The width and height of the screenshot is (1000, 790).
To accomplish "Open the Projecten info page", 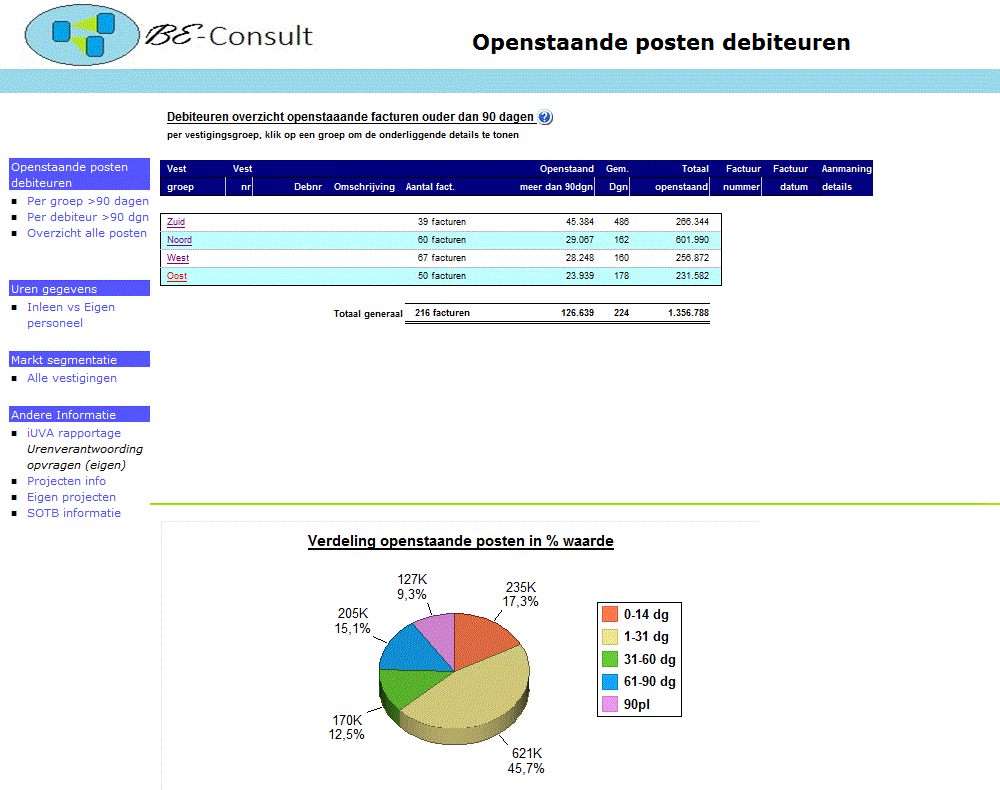I will tap(66, 481).
